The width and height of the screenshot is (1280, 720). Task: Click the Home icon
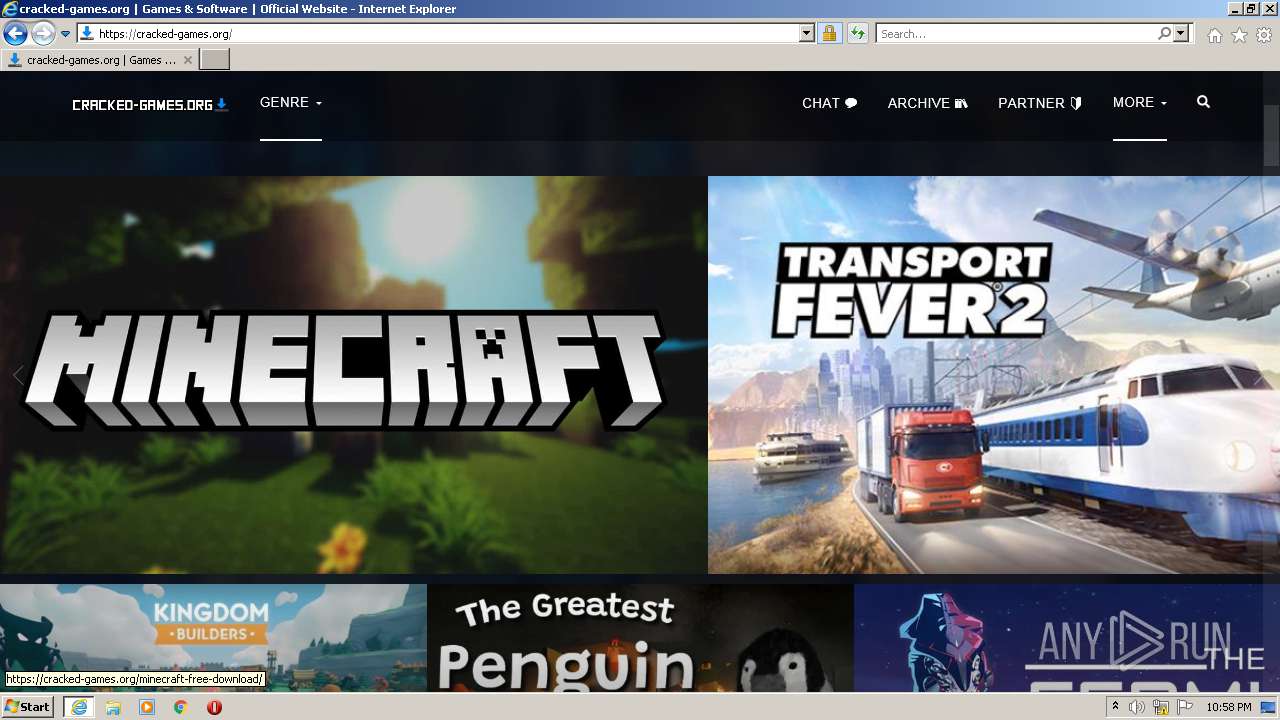[1214, 35]
